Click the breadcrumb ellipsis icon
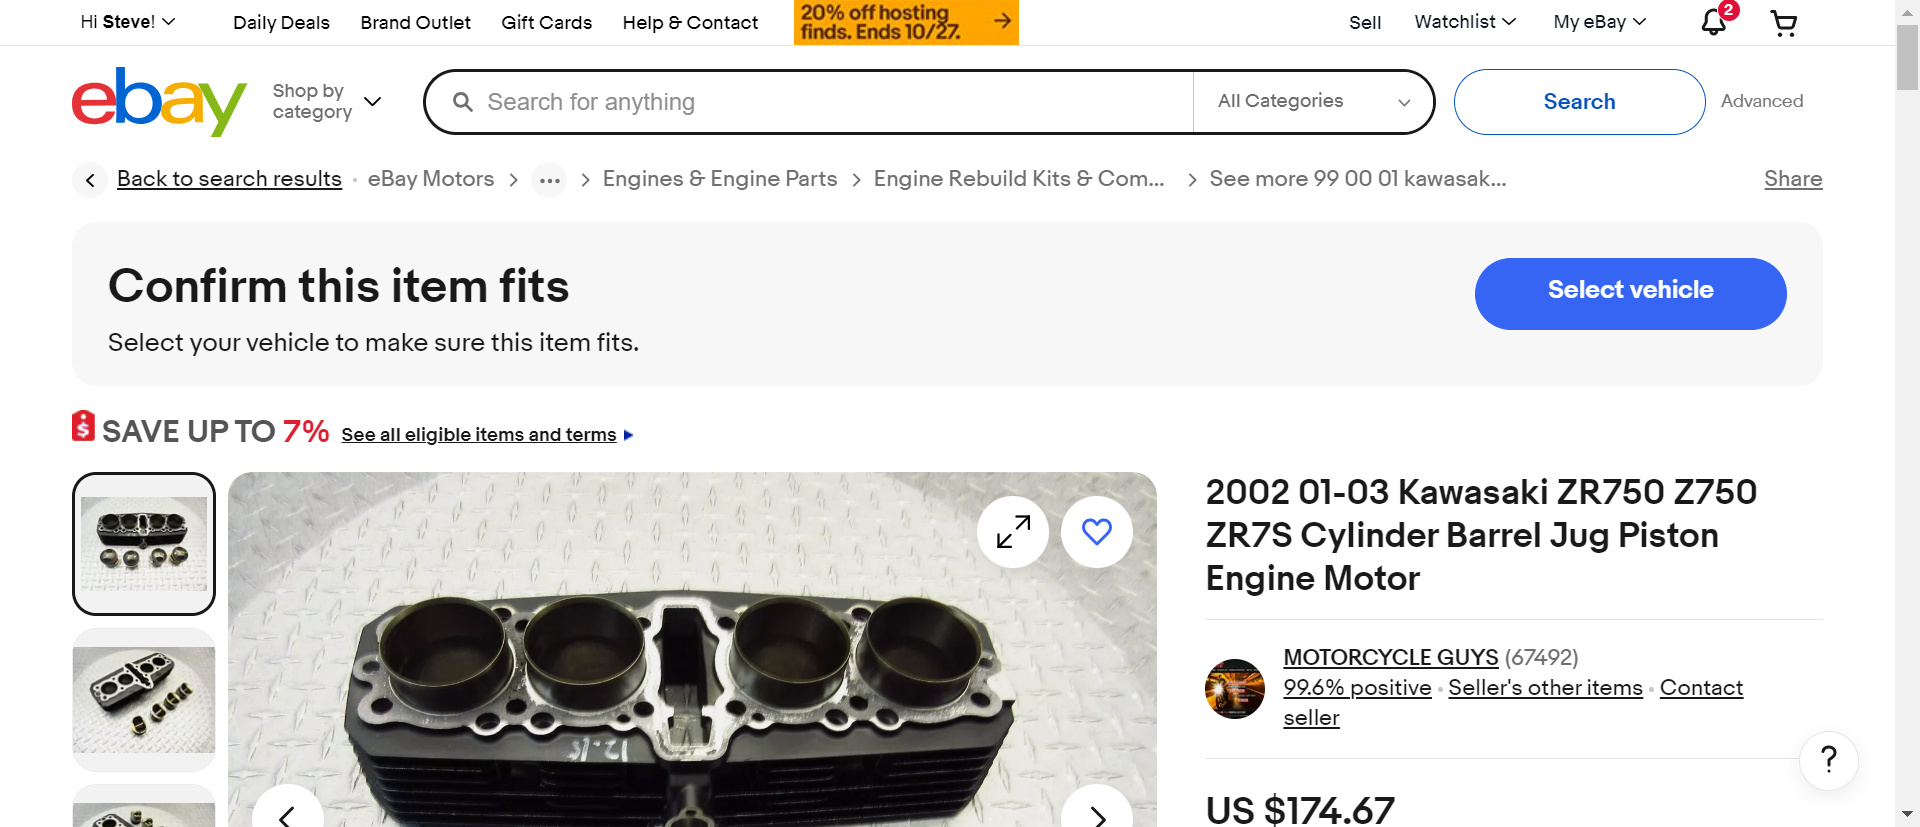This screenshot has width=1920, height=827. 549,180
